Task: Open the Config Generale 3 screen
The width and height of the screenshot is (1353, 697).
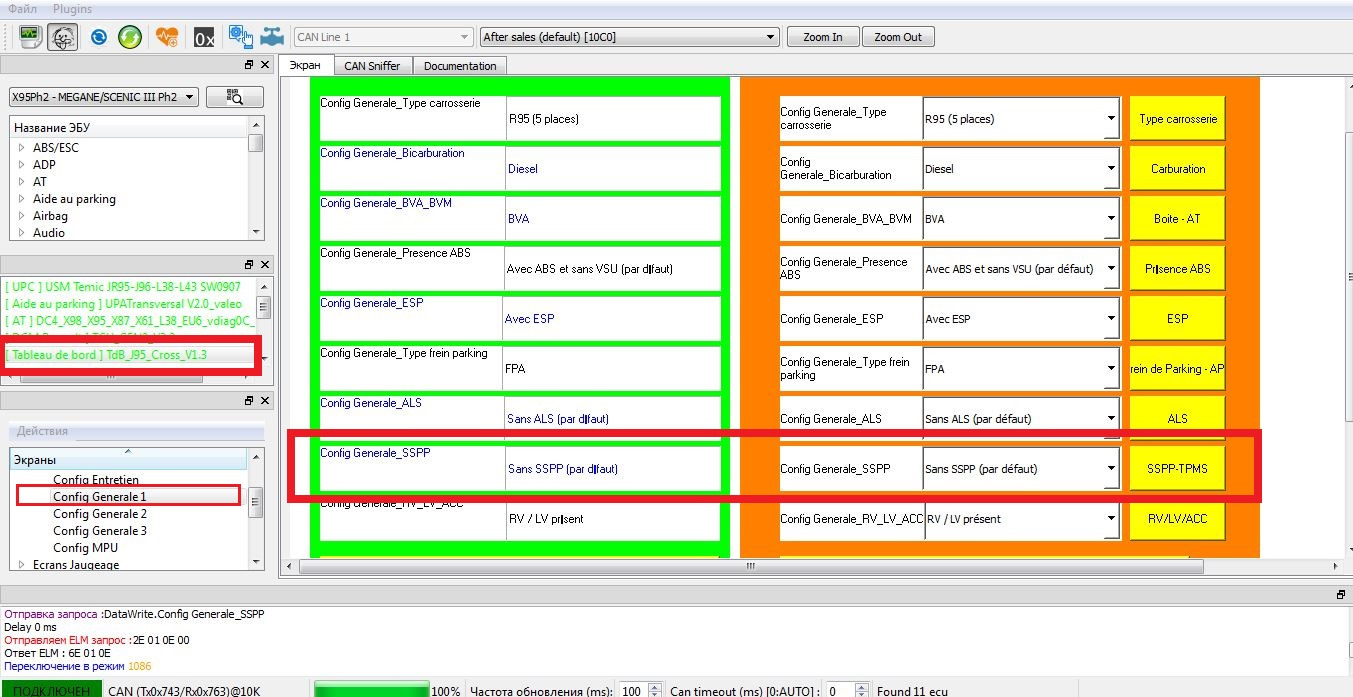Action: [x=100, y=531]
